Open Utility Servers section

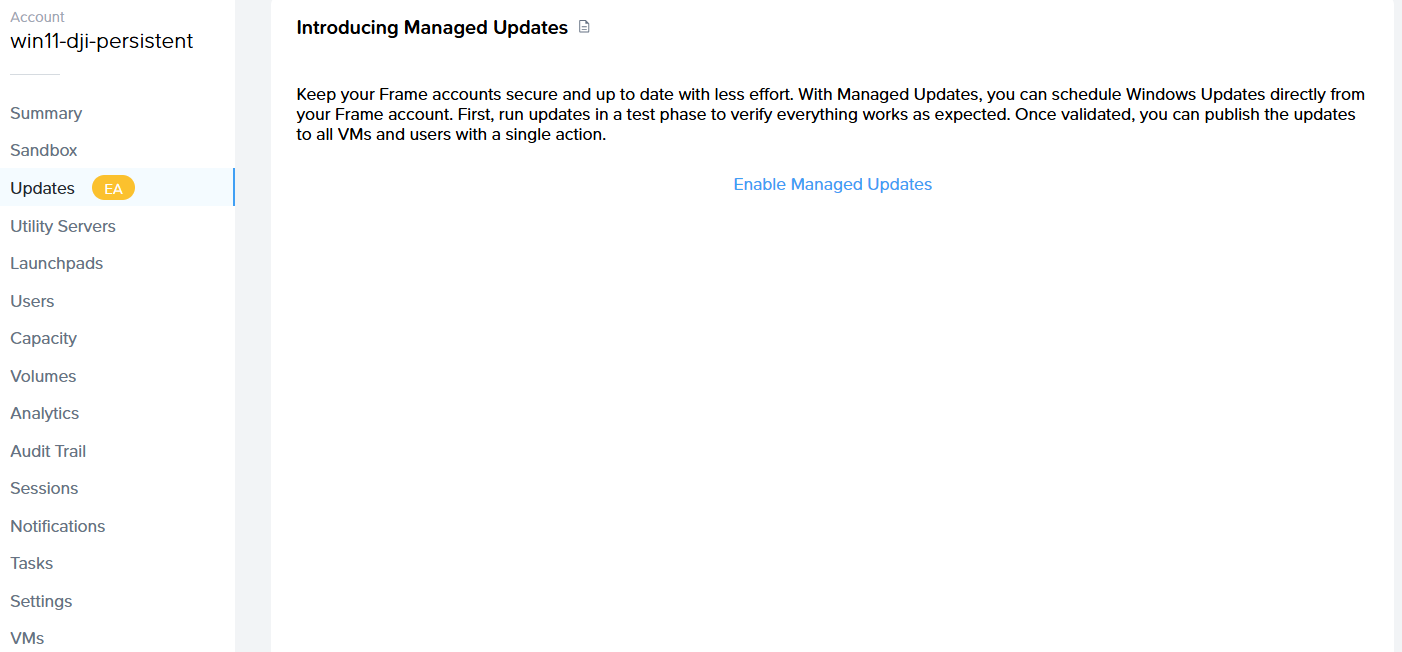click(63, 226)
